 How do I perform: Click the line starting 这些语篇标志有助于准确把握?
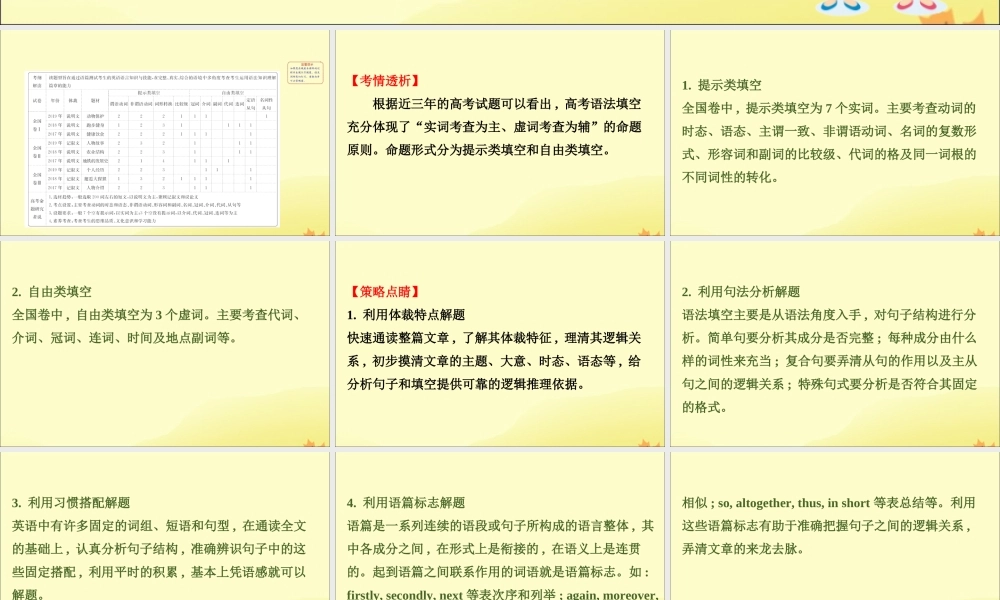pyautogui.click(x=828, y=526)
